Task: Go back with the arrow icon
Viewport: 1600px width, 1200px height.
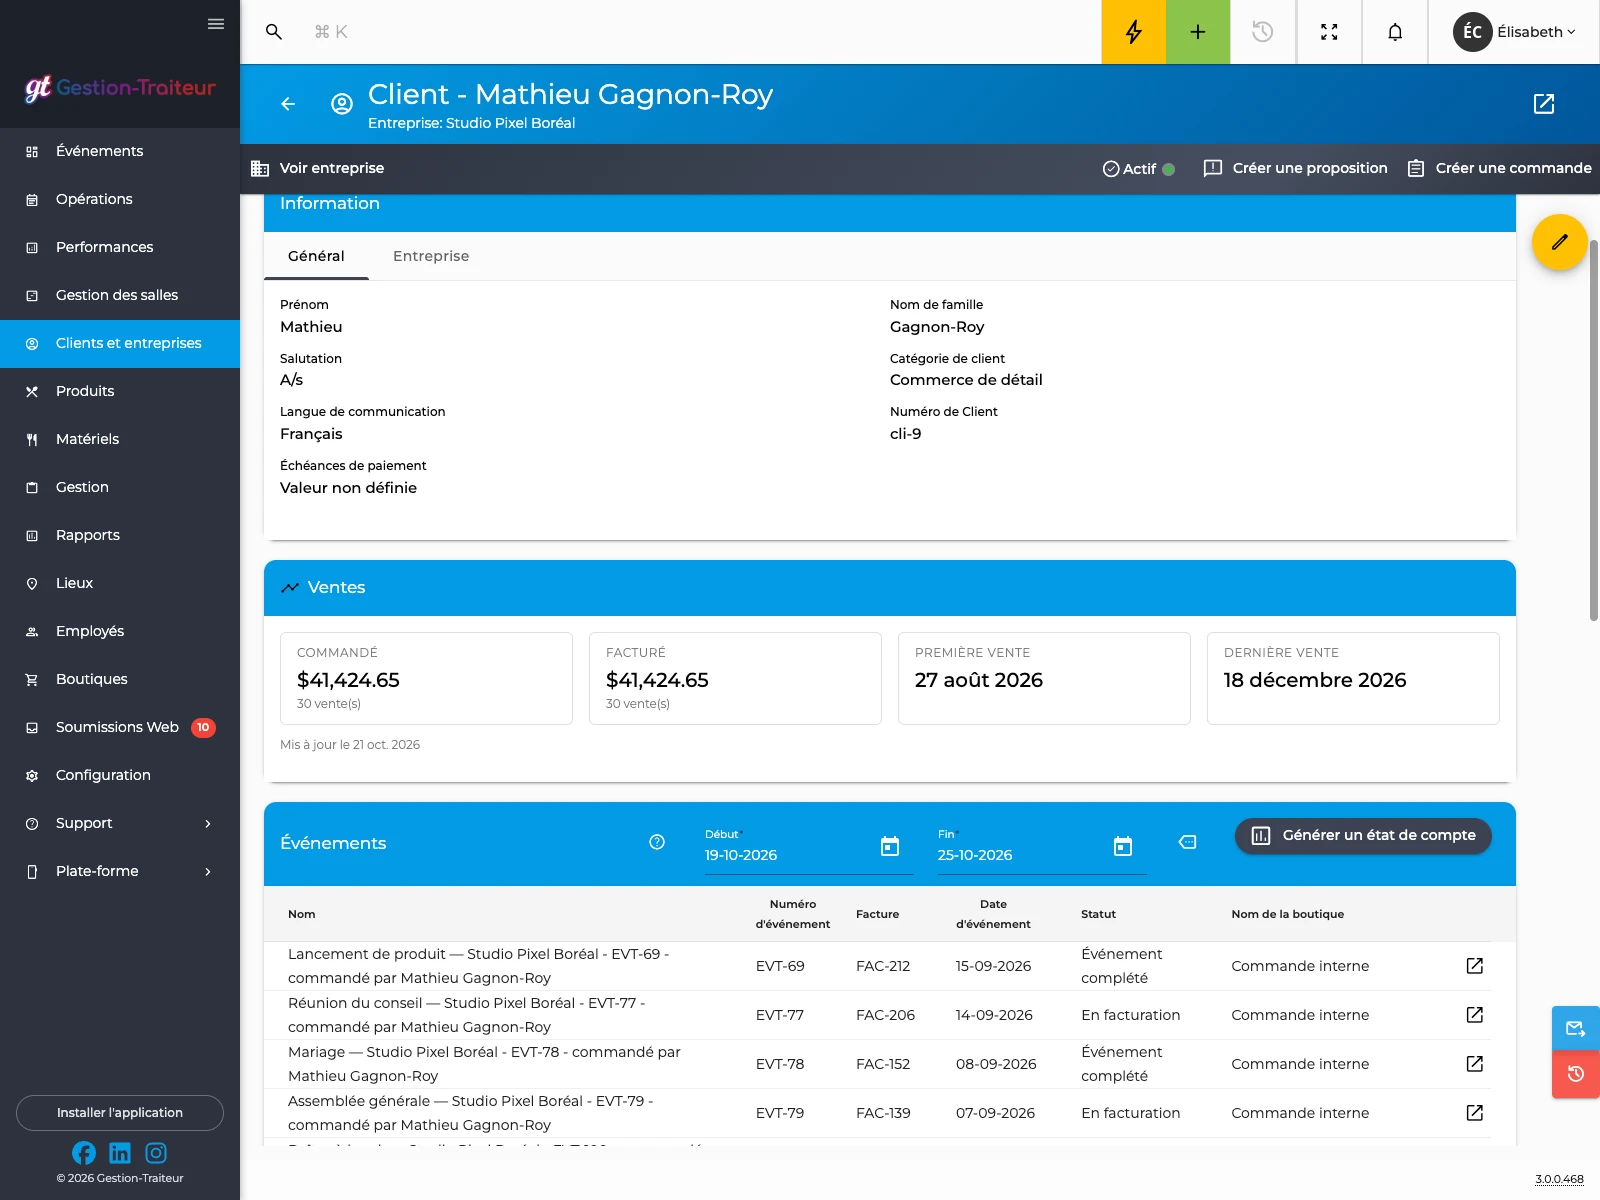Action: [288, 104]
